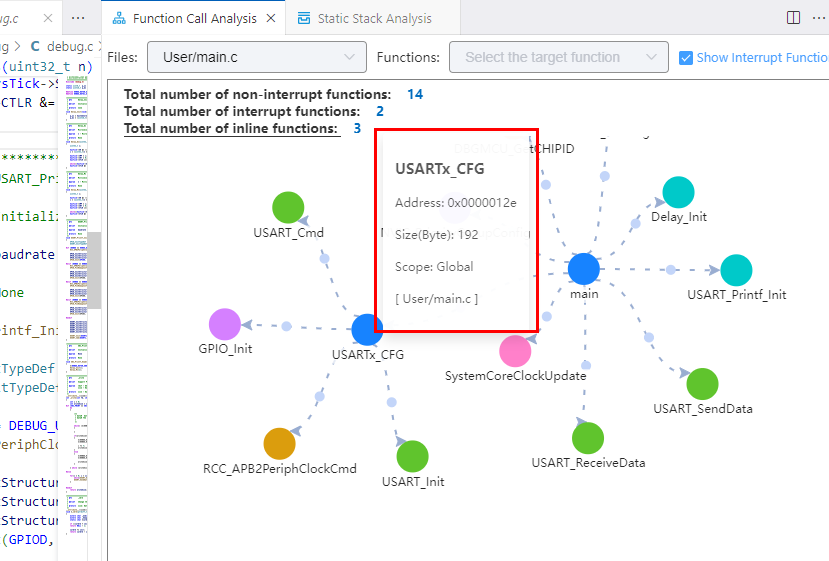Viewport: 829px width, 561px height.
Task: Click the inline functions count 3
Action: (x=357, y=128)
